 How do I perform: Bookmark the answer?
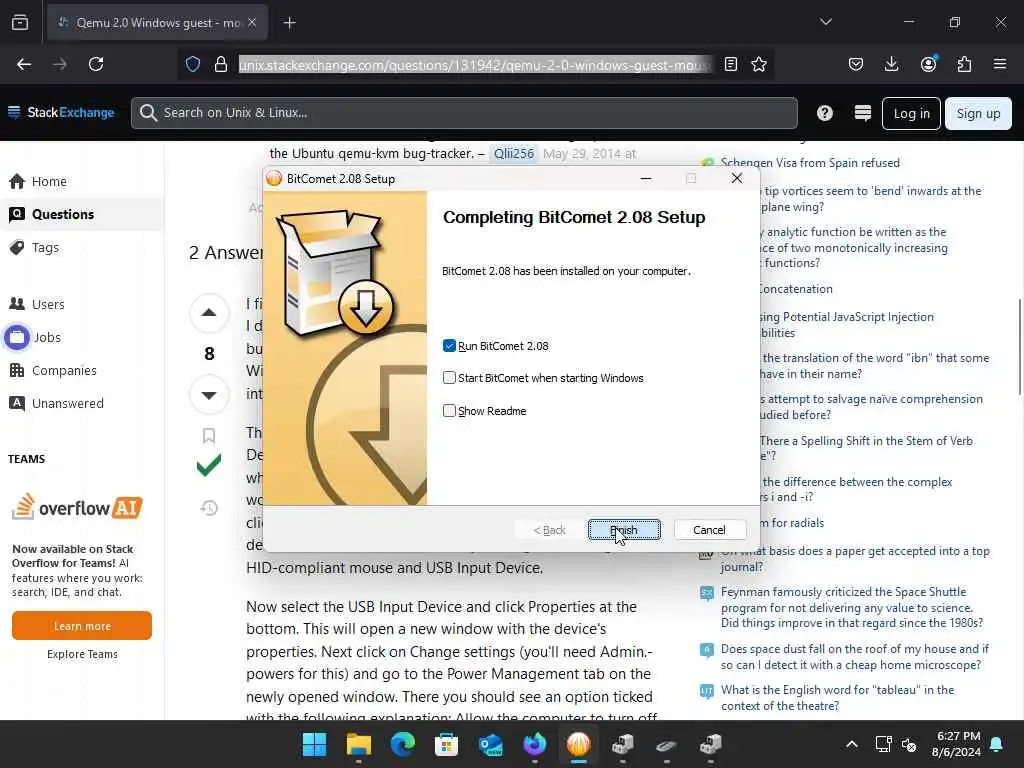point(209,436)
